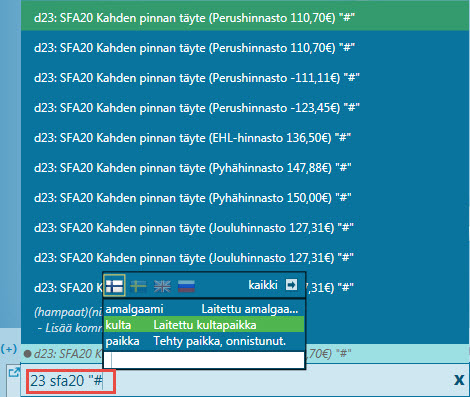Image resolution: width=470 pixels, height=397 pixels.
Task: Select the Pyhähinnasto 150,00€ suggestion
Action: coord(245,198)
